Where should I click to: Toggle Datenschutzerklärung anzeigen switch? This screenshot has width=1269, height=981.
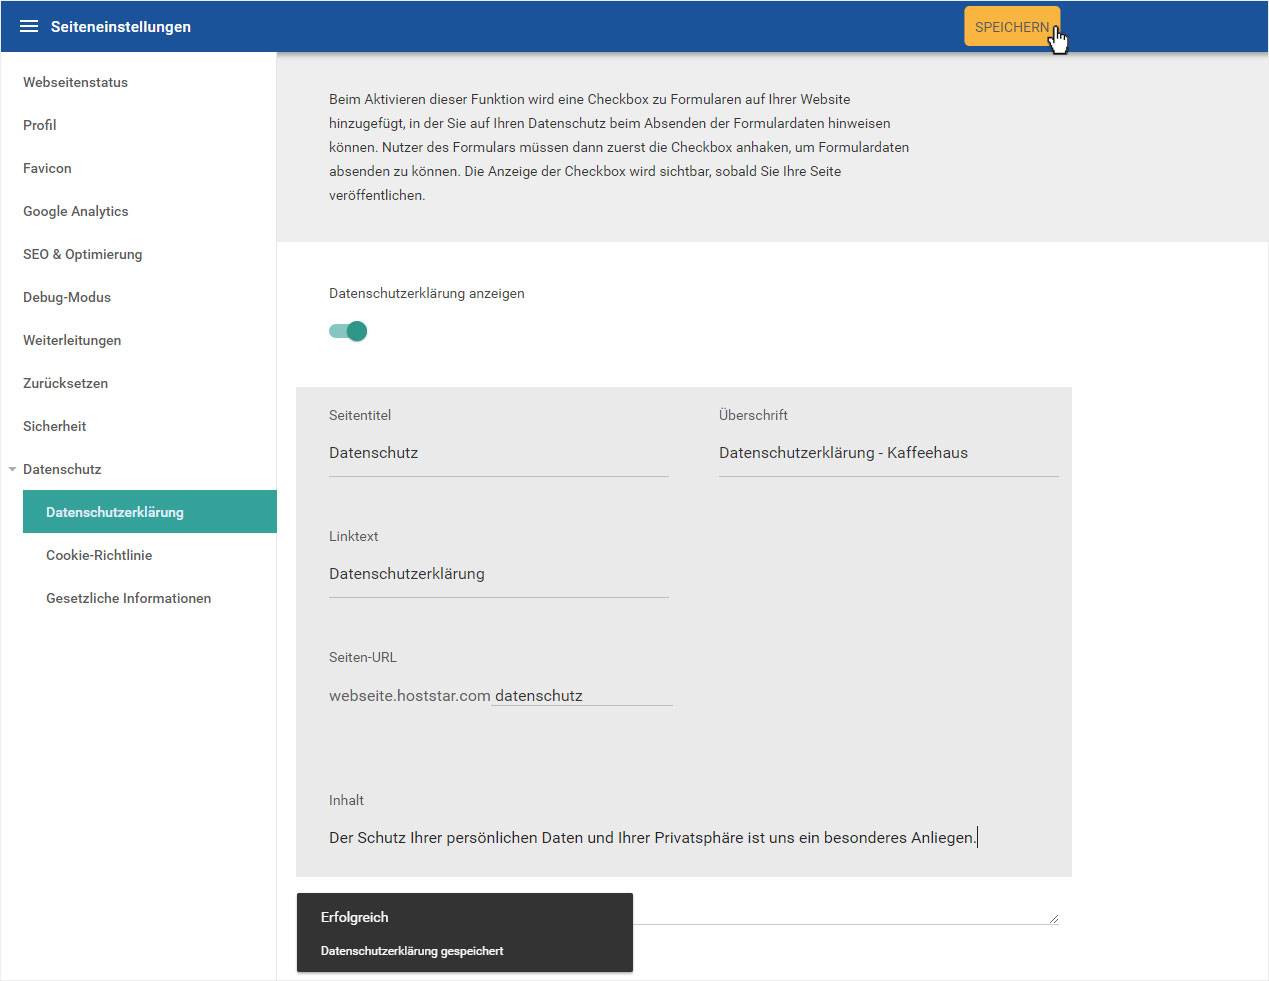click(x=348, y=331)
